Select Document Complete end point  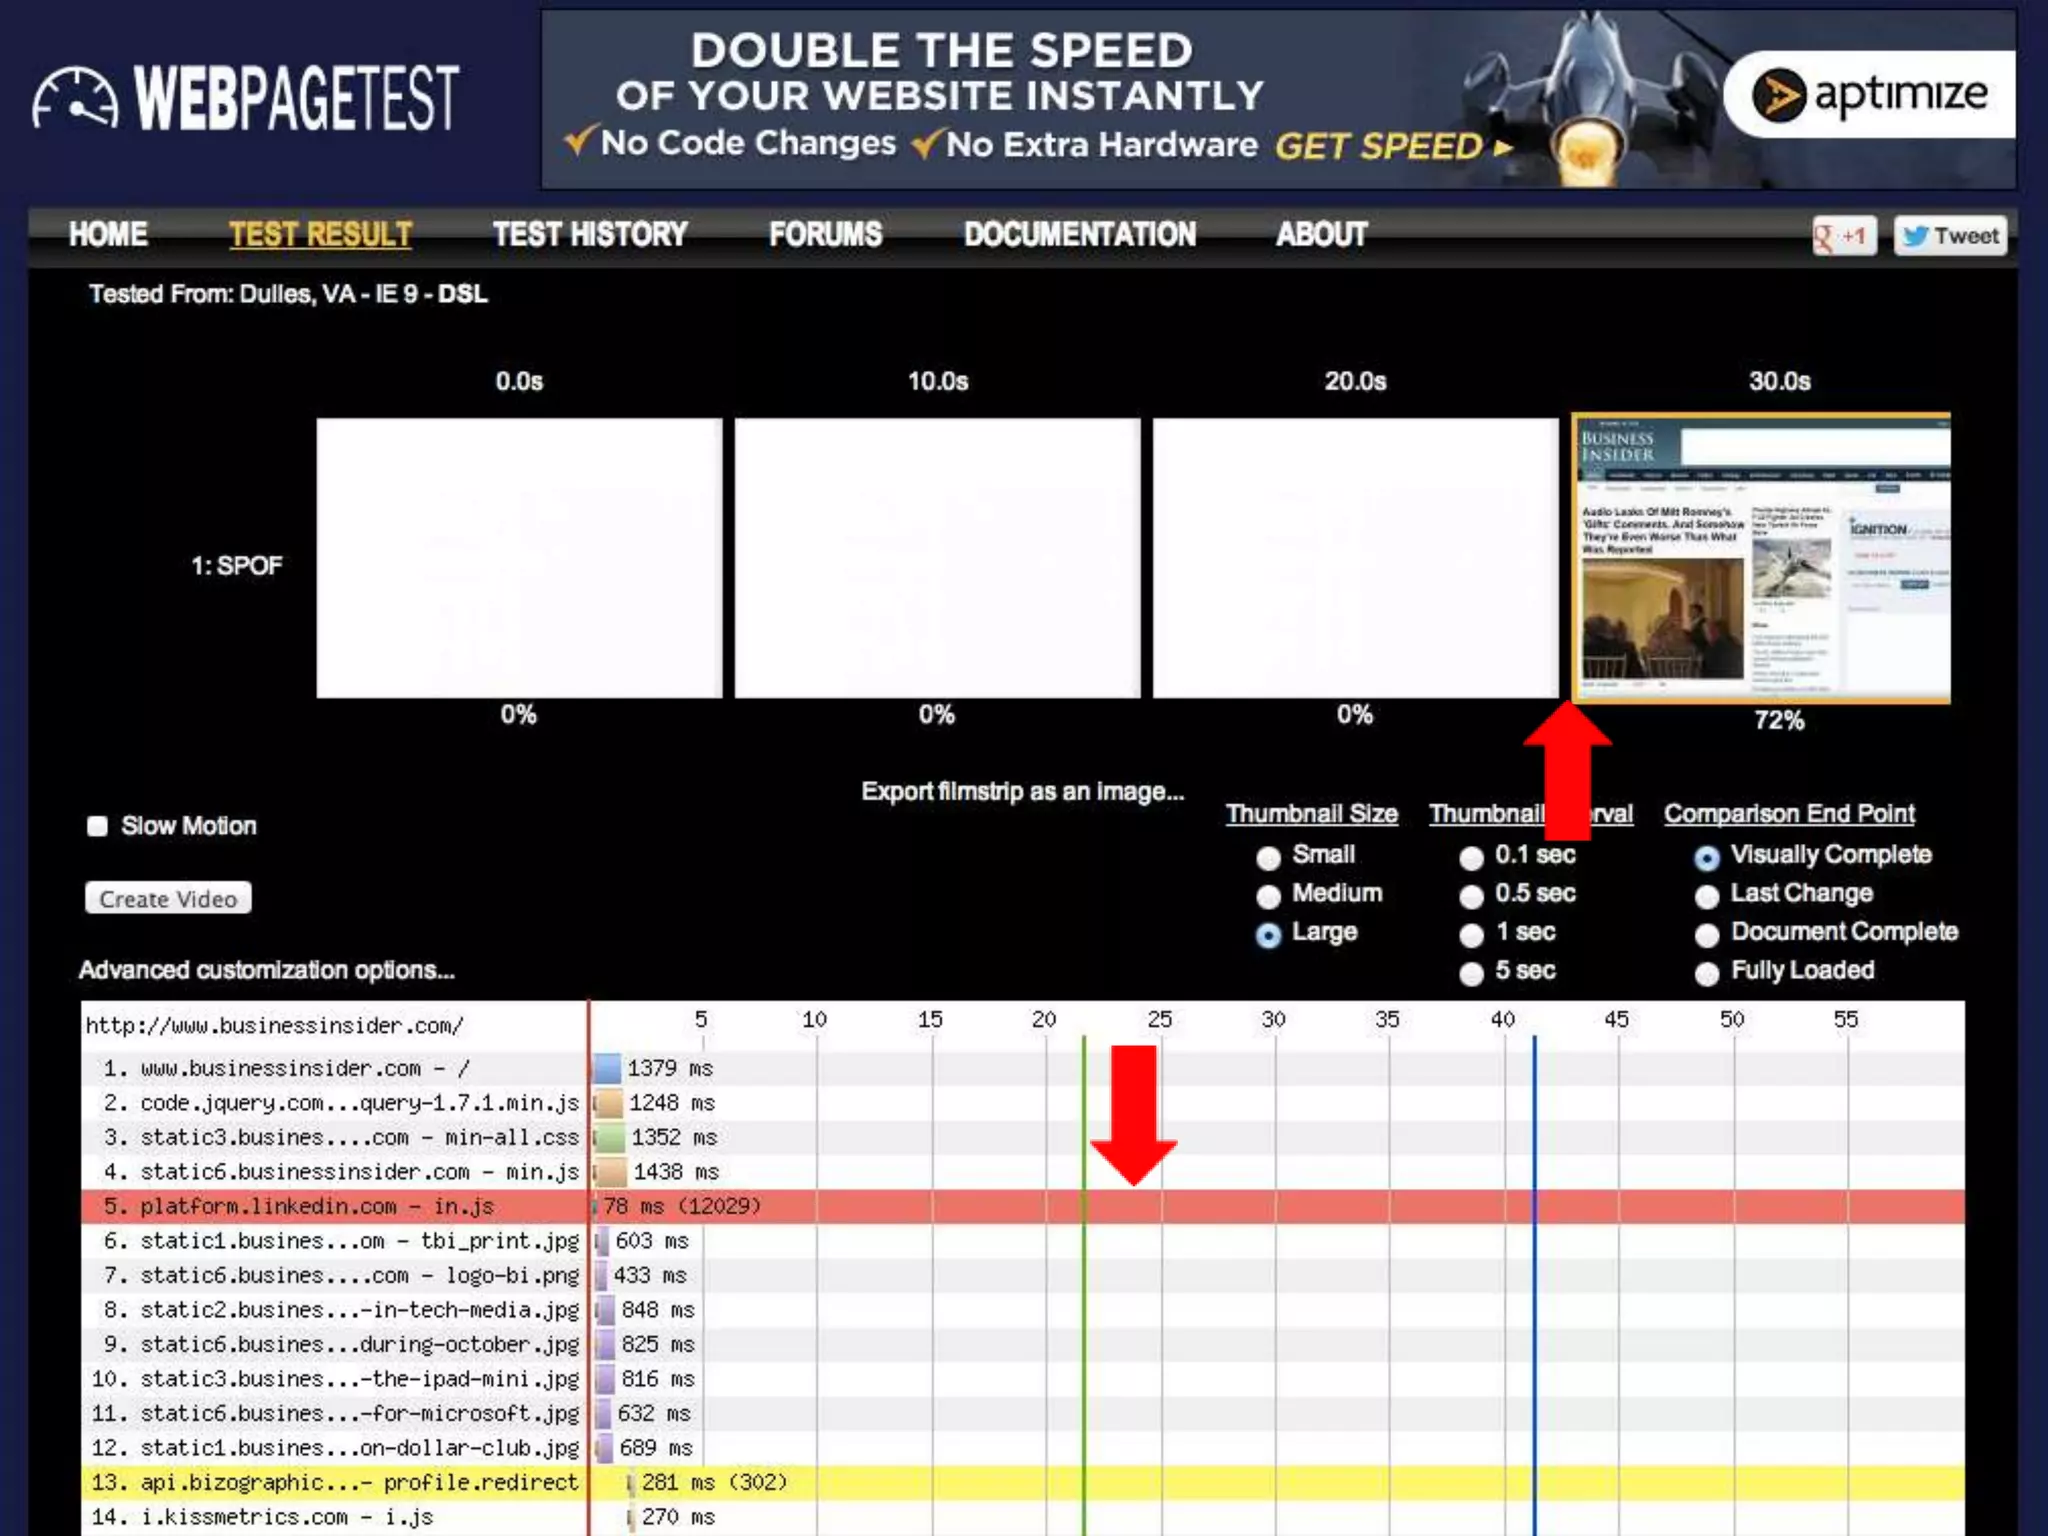pos(1707,934)
